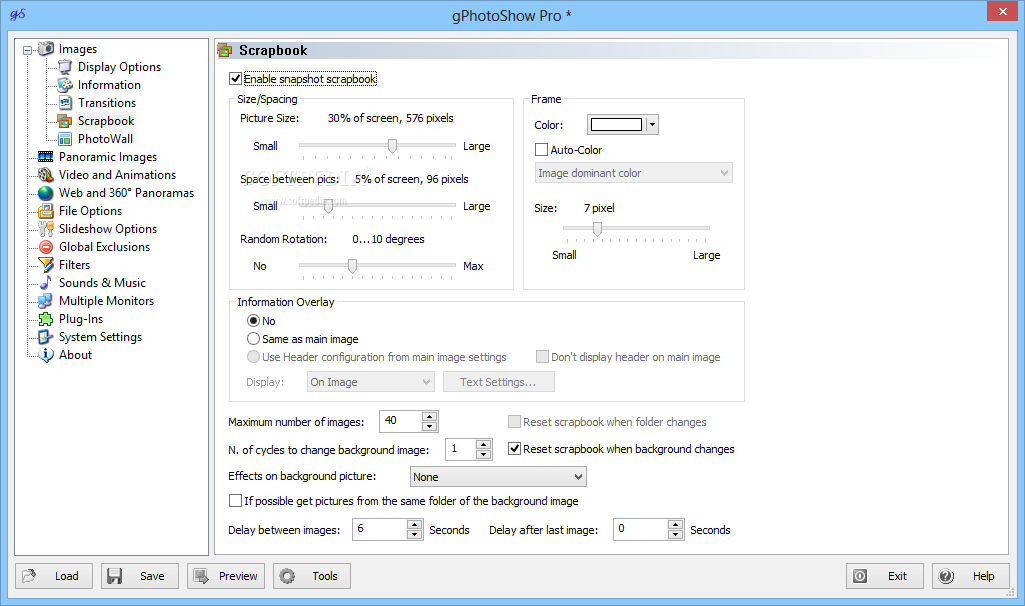Open Display Options in tree
The width and height of the screenshot is (1025, 606).
click(x=119, y=67)
